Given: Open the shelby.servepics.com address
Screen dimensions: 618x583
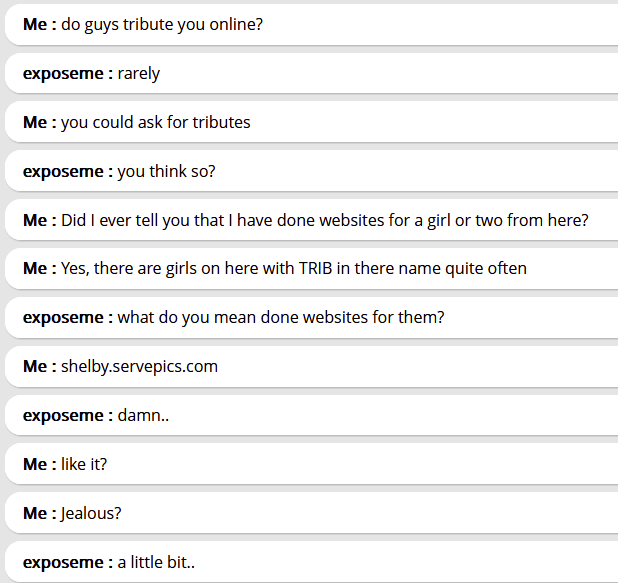Looking at the screenshot, I should [139, 366].
